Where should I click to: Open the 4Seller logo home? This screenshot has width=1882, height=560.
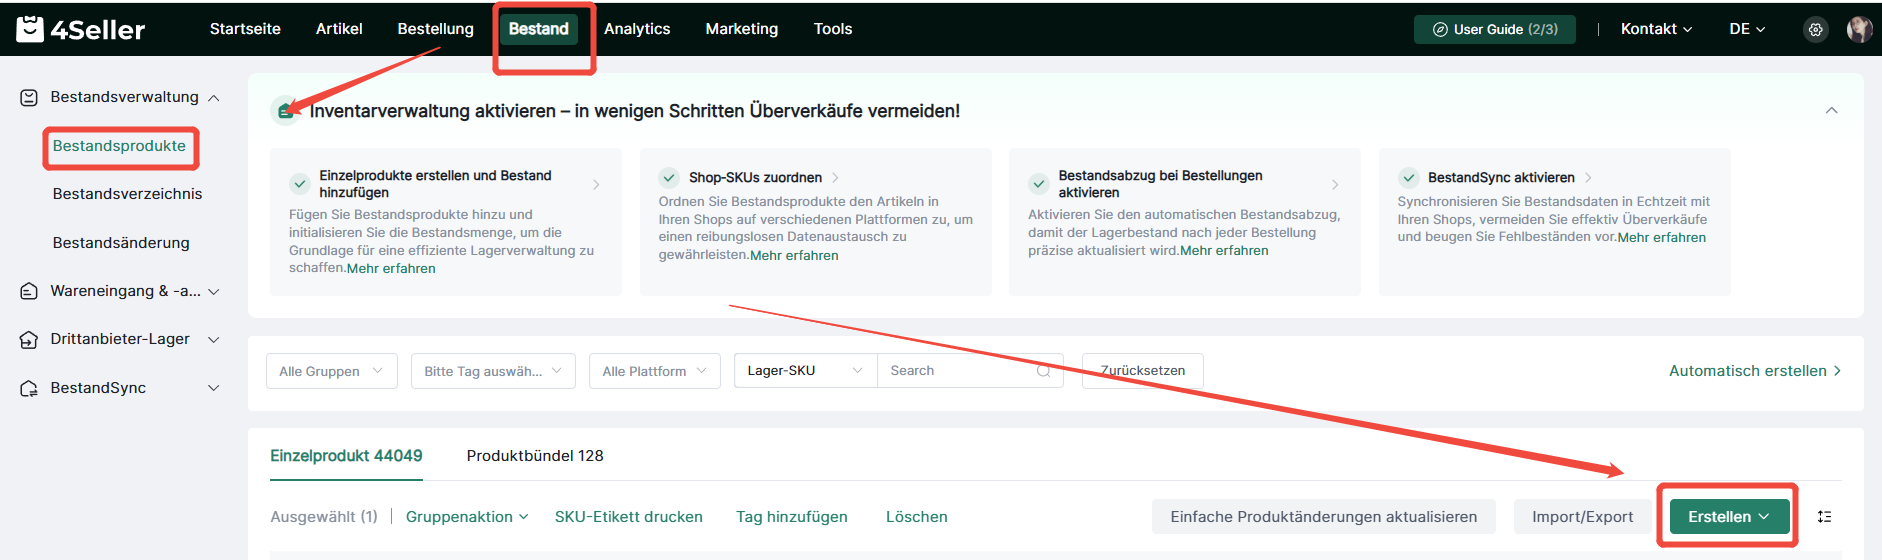click(x=81, y=29)
